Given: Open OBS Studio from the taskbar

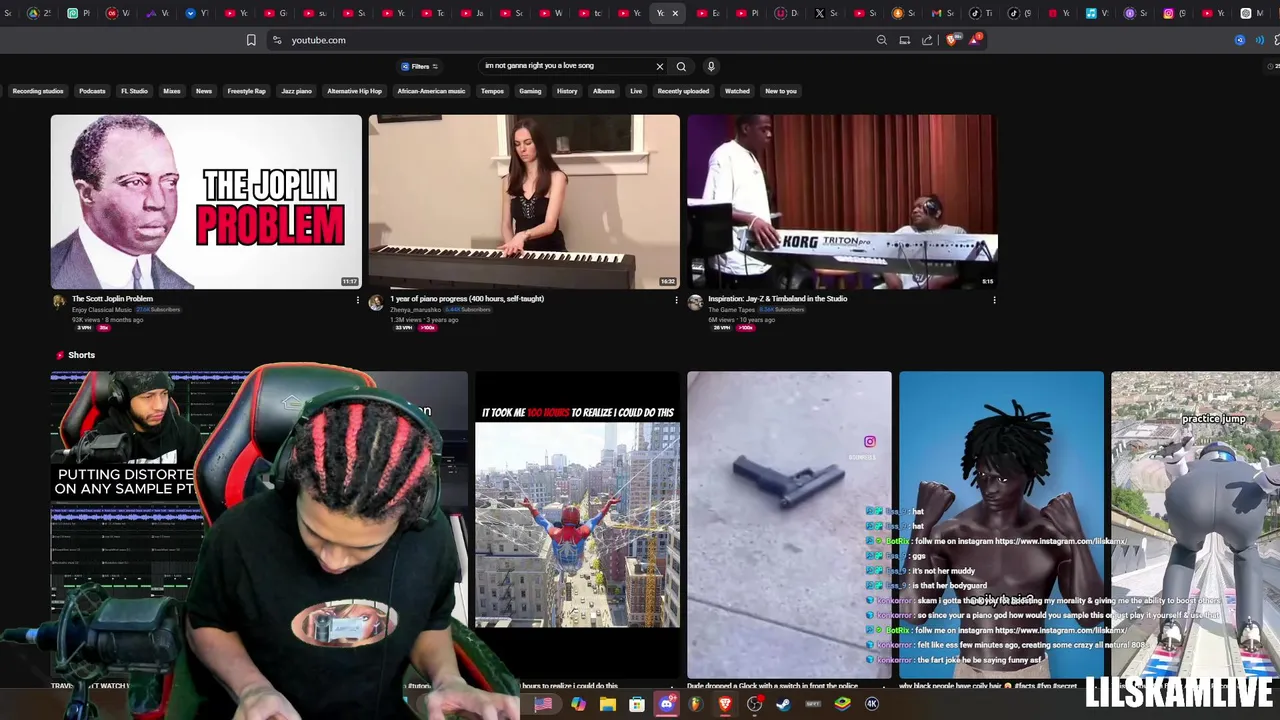Looking at the screenshot, I should click(755, 704).
